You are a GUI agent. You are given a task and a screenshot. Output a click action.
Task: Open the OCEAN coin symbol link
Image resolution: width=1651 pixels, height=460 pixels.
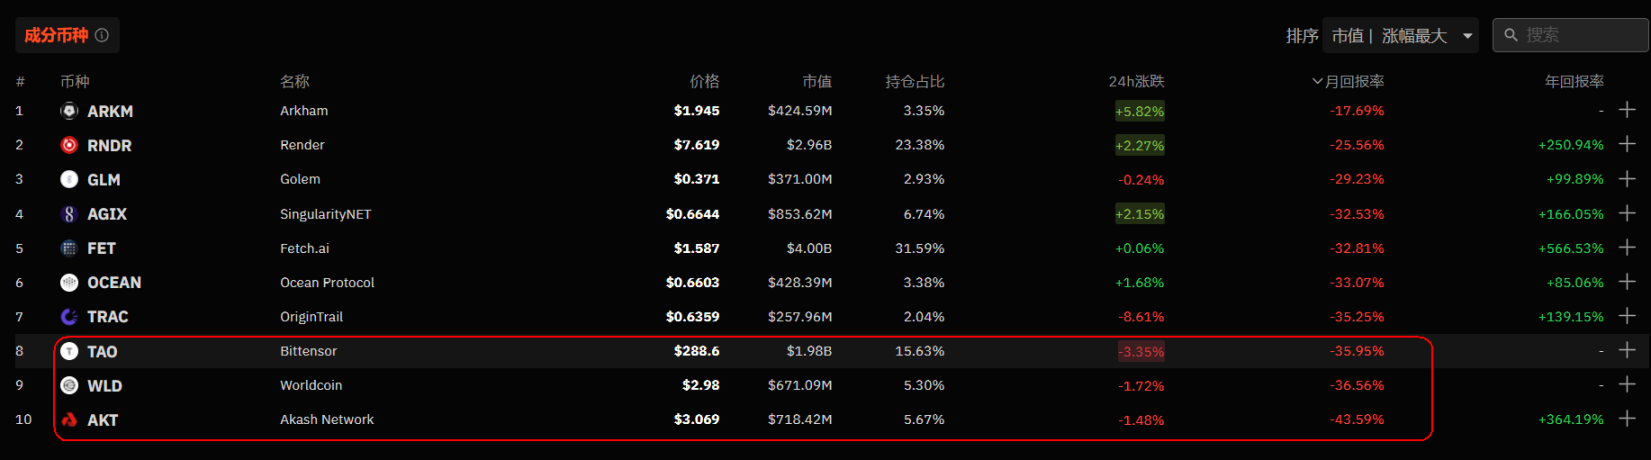(114, 283)
